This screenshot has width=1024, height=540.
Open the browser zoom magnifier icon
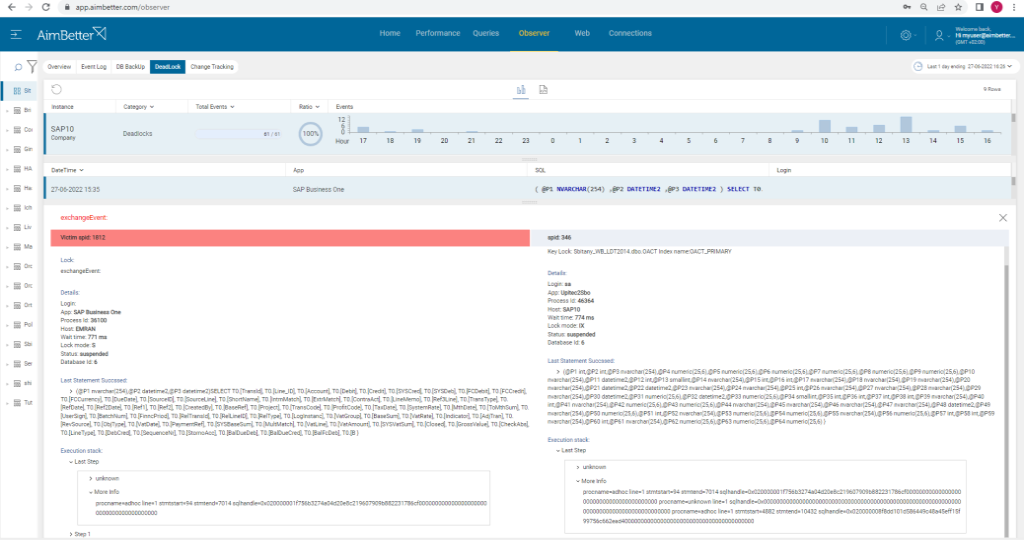(x=923, y=7)
